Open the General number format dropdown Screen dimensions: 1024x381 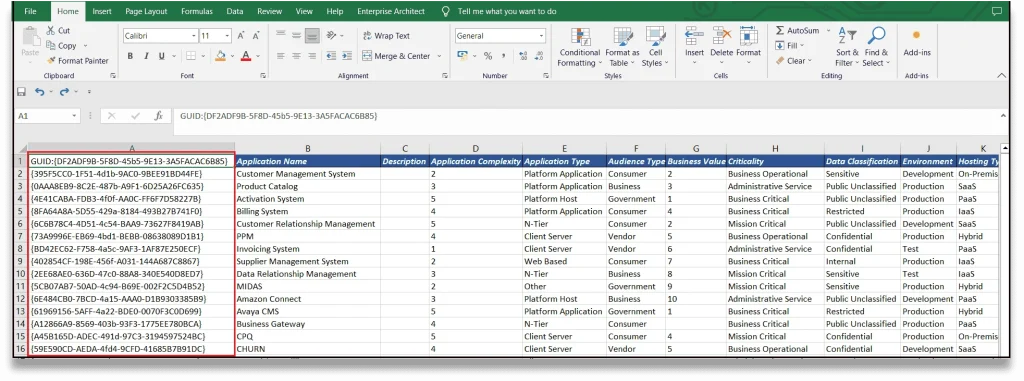541,36
